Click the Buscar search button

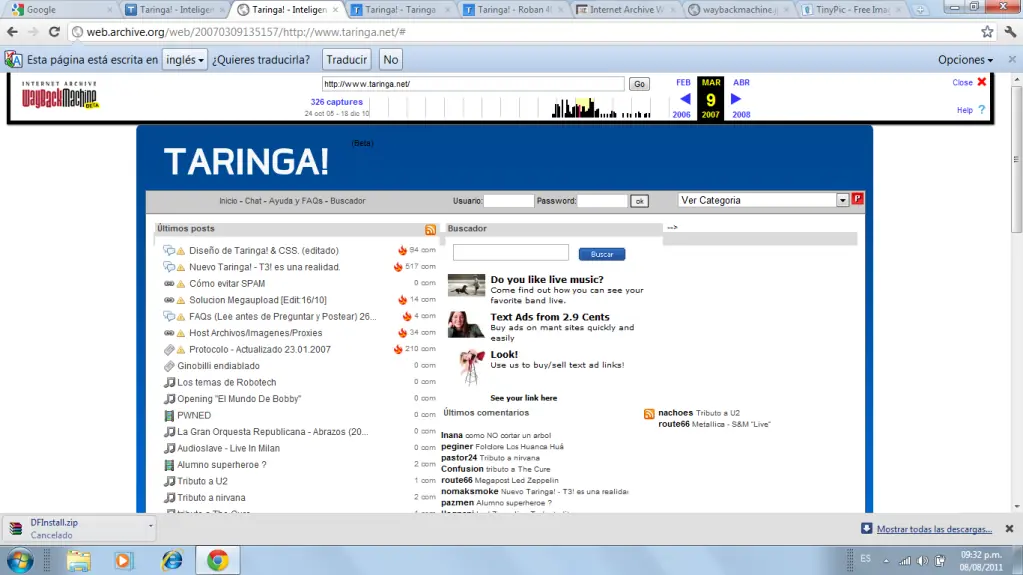coord(602,254)
